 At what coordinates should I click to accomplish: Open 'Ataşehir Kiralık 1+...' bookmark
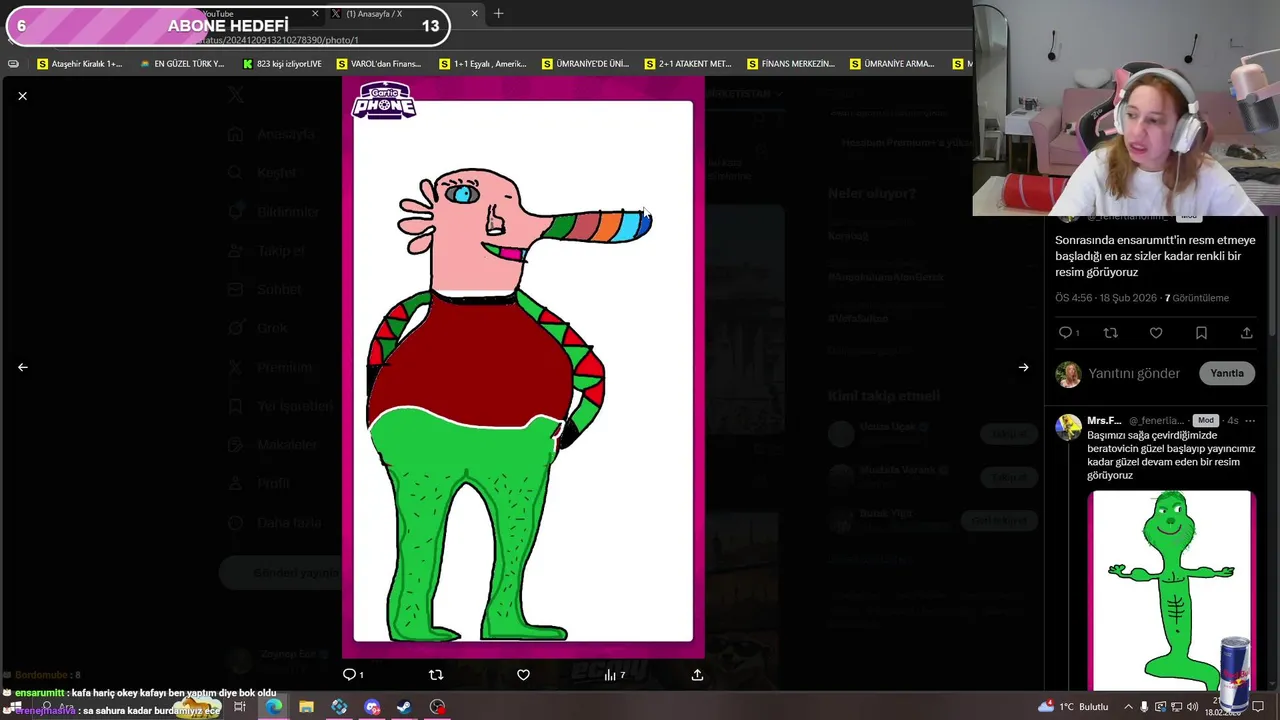pyautogui.click(x=79, y=64)
